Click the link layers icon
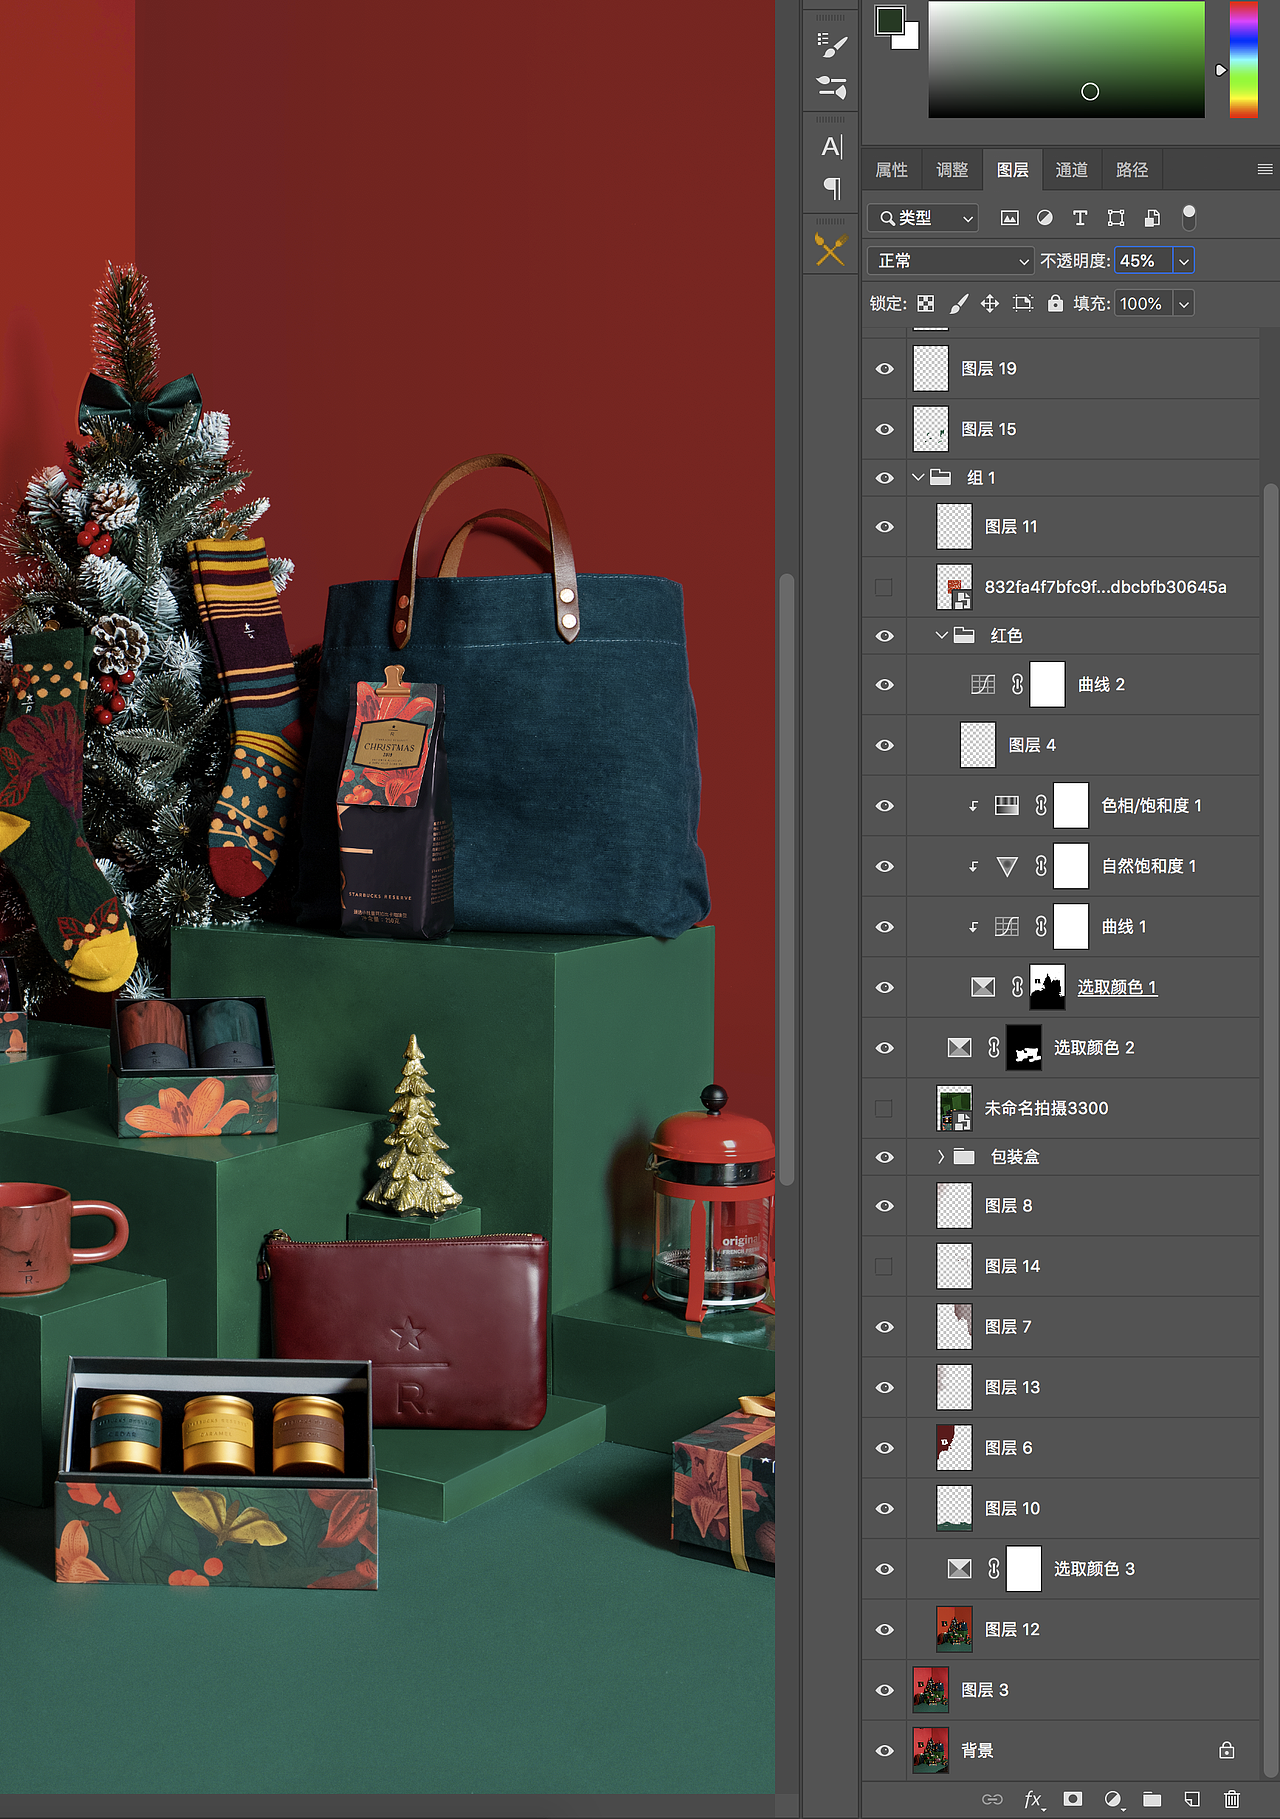Viewport: 1280px width, 1819px height. (992, 1799)
